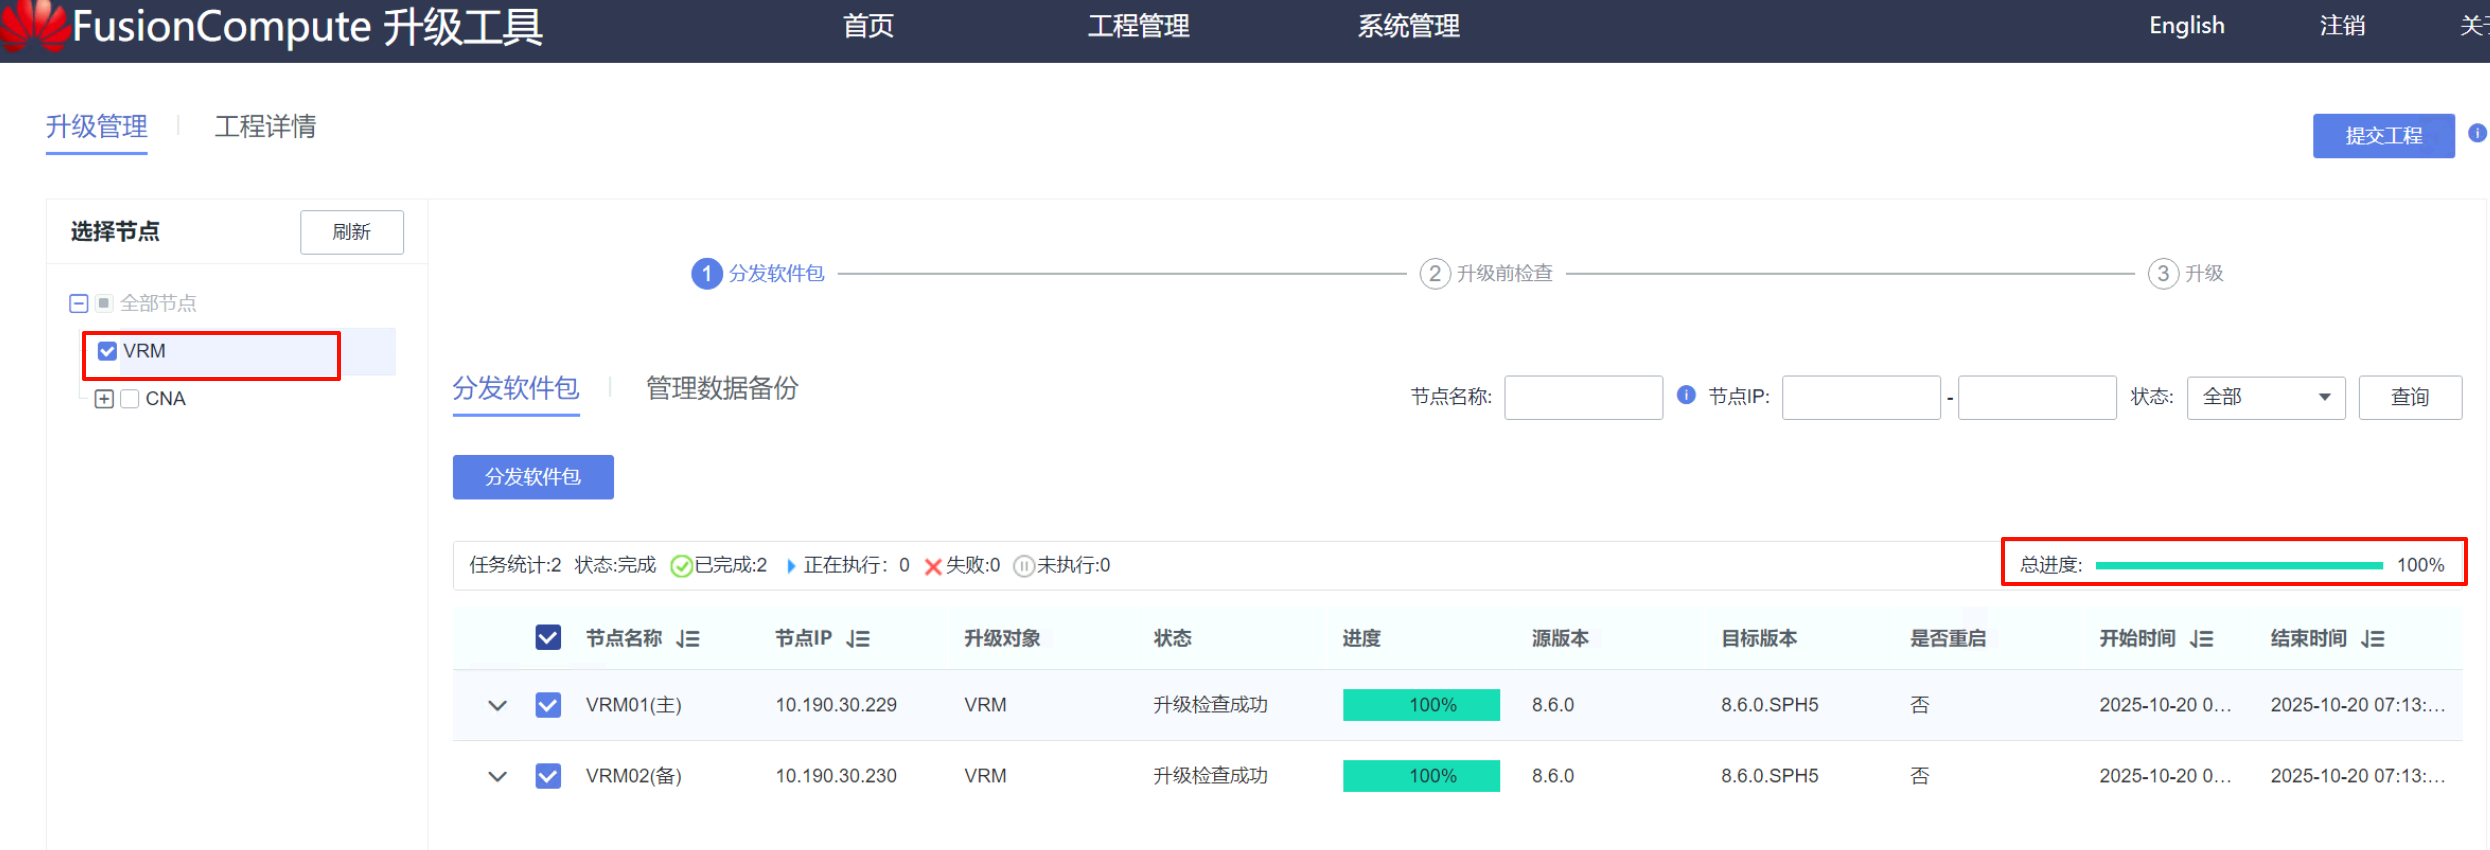Open the 状态 dropdown showing 全部
Image resolution: width=2490 pixels, height=850 pixels.
(2265, 397)
